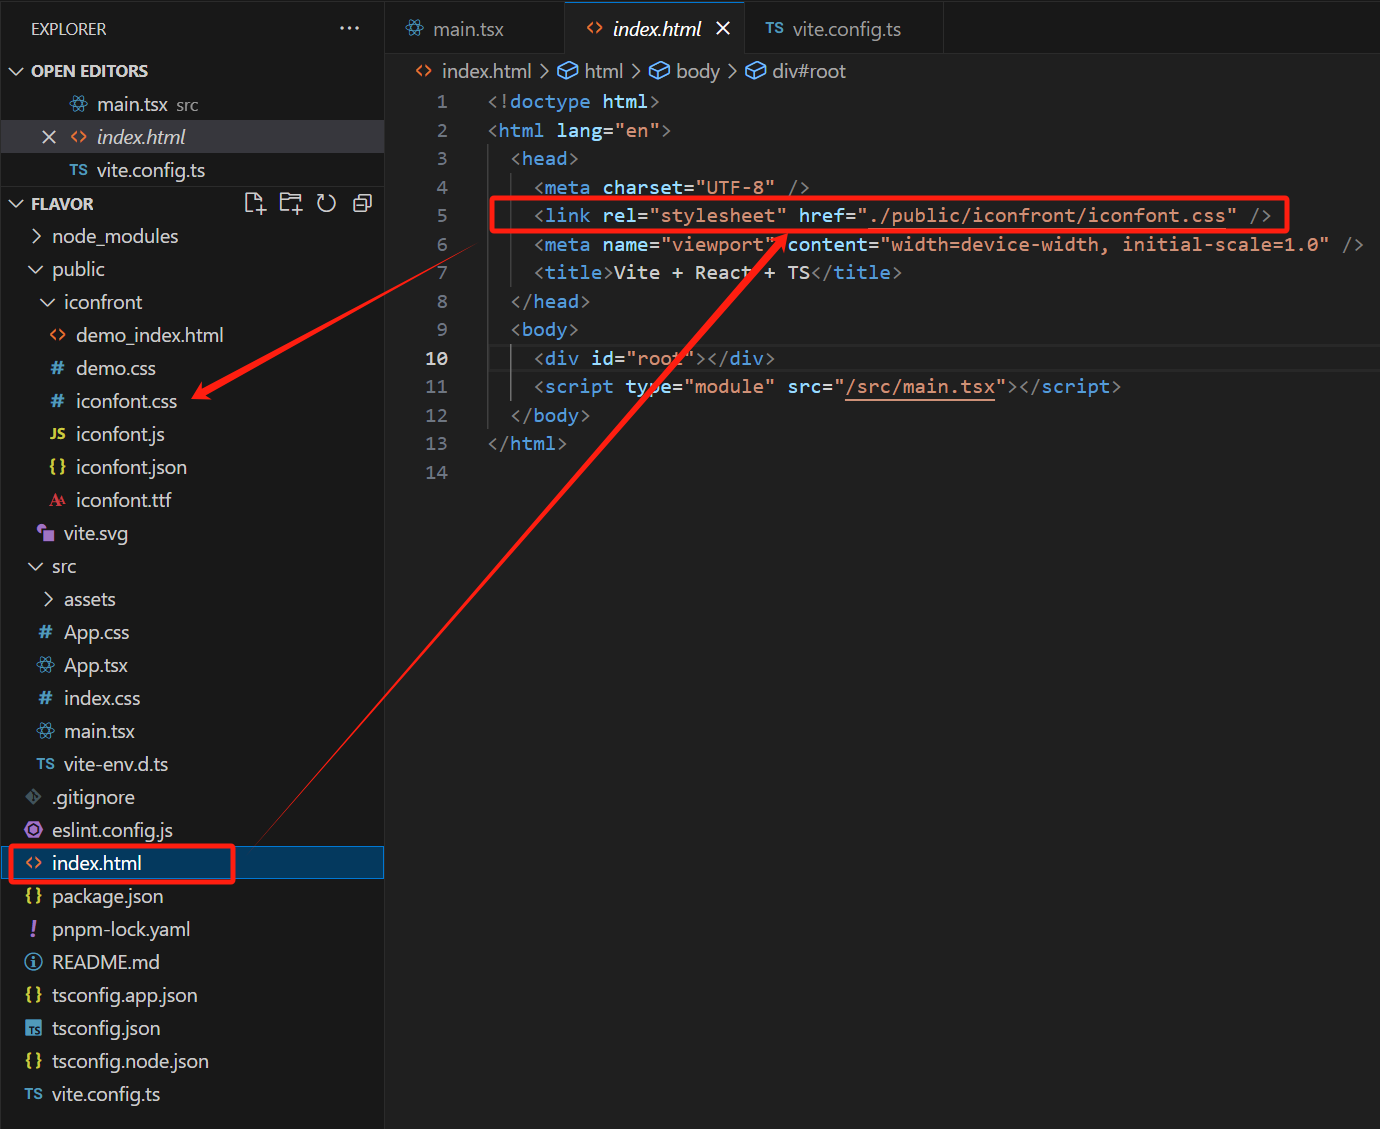
Task: Collapse the FLAVOR project section
Action: (16, 204)
